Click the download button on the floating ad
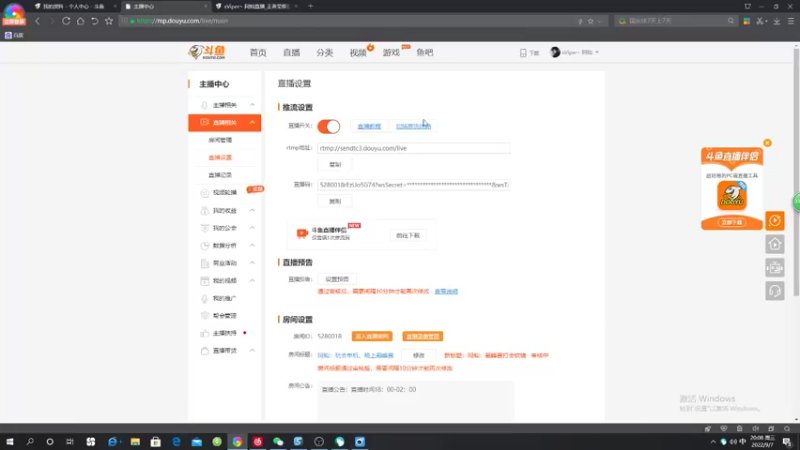This screenshot has width=800, height=450. click(732, 222)
